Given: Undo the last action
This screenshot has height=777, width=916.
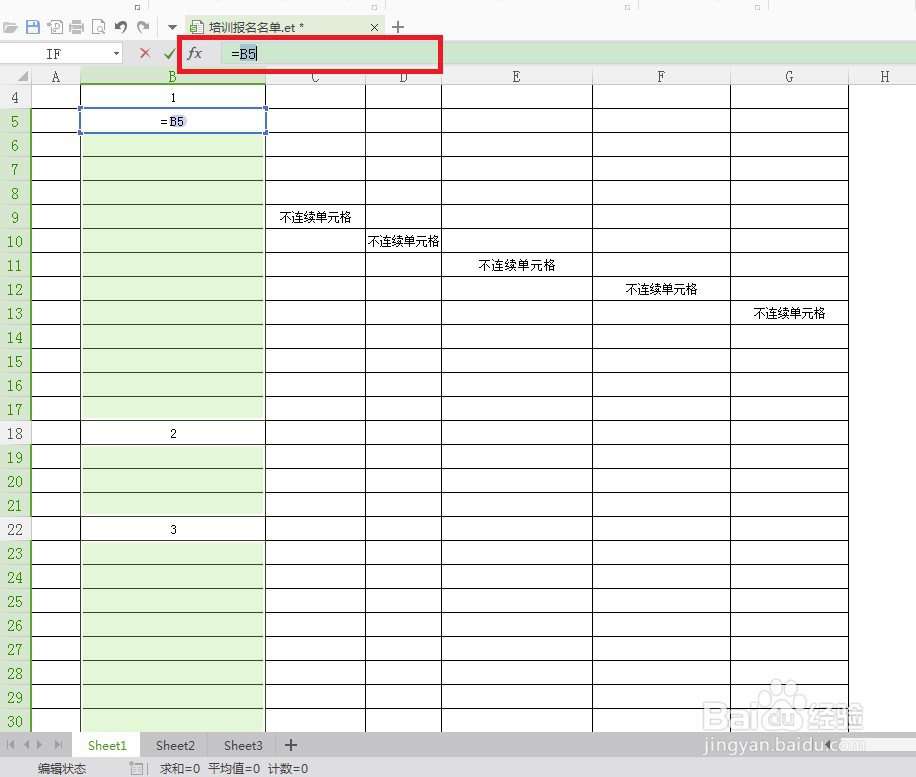Looking at the screenshot, I should [121, 27].
